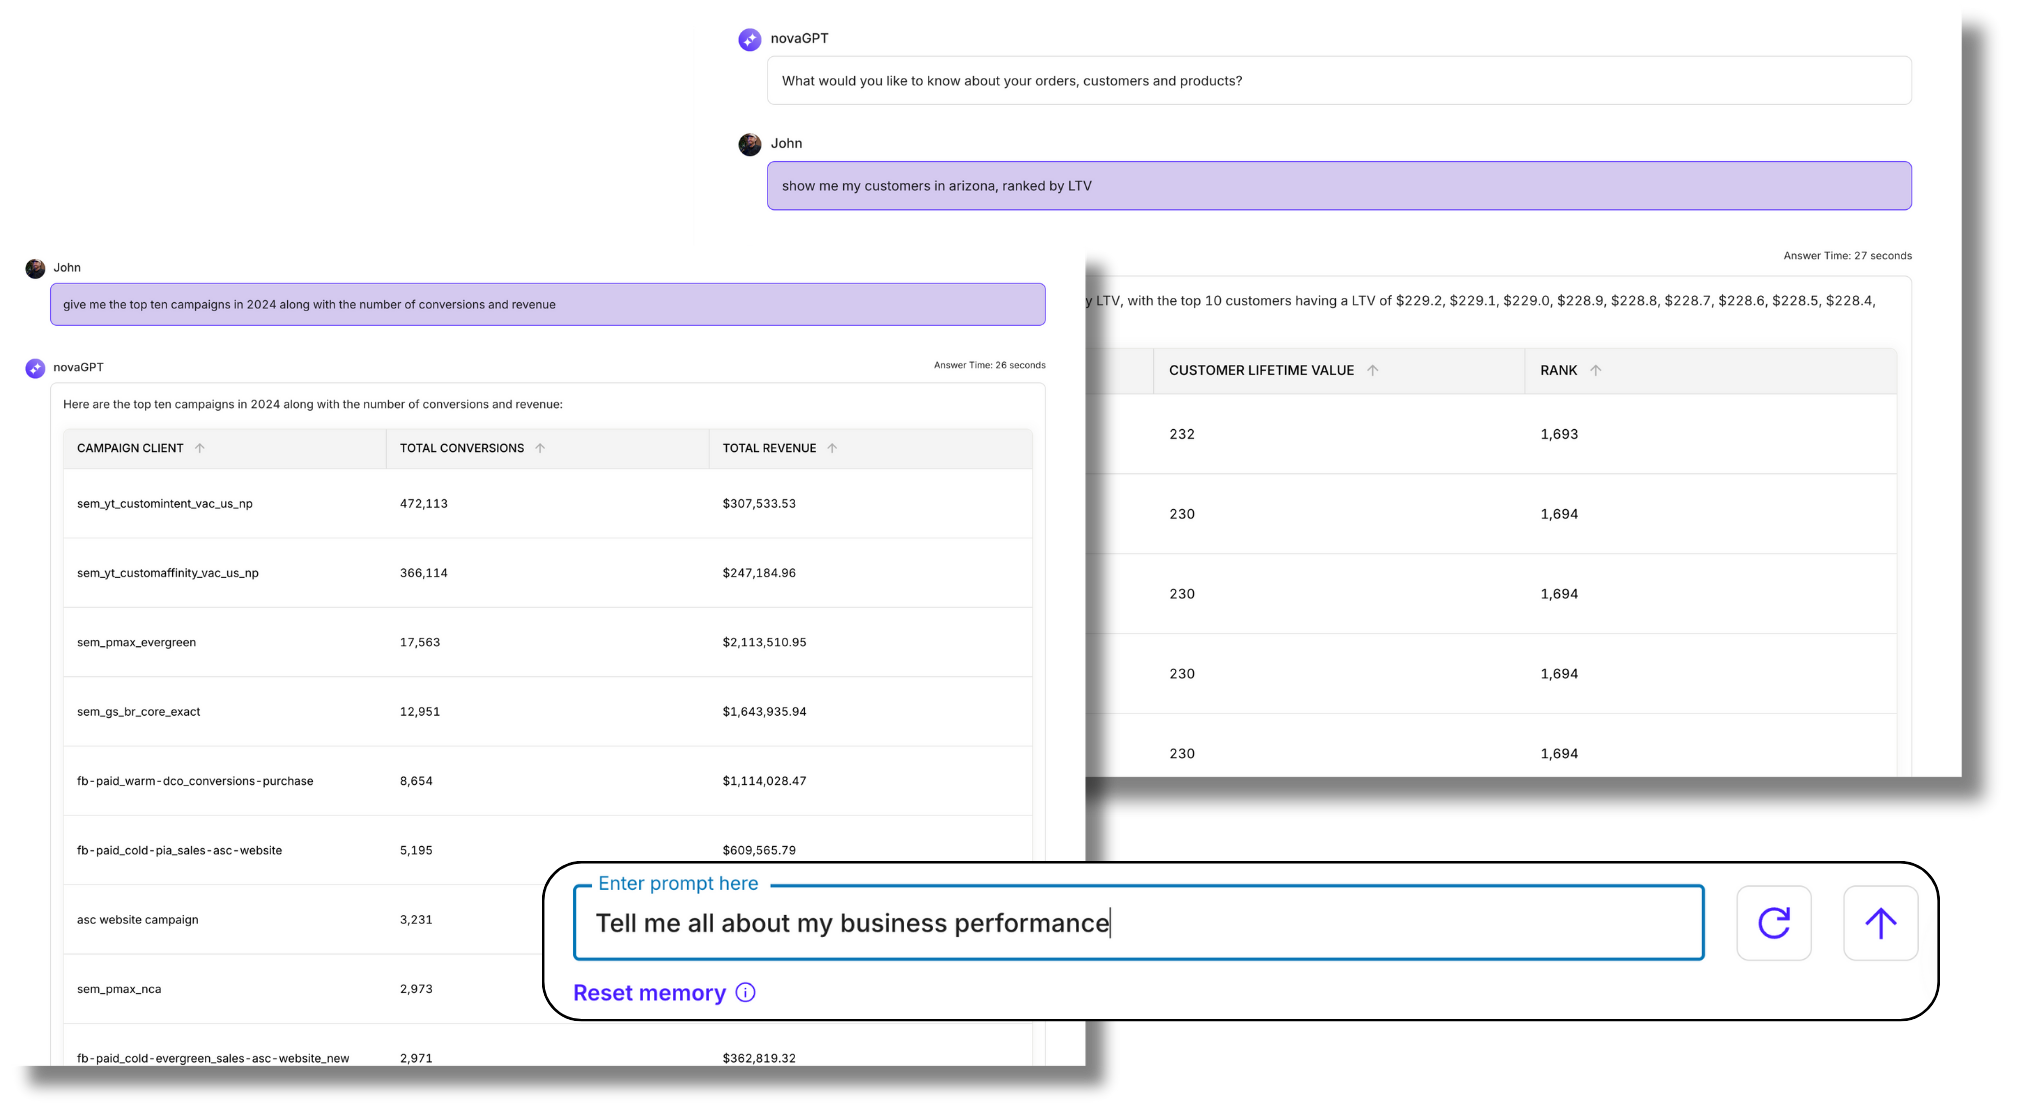The image size is (2027, 1108).
Task: Select the top ten campaigns prompt message
Action: click(547, 305)
